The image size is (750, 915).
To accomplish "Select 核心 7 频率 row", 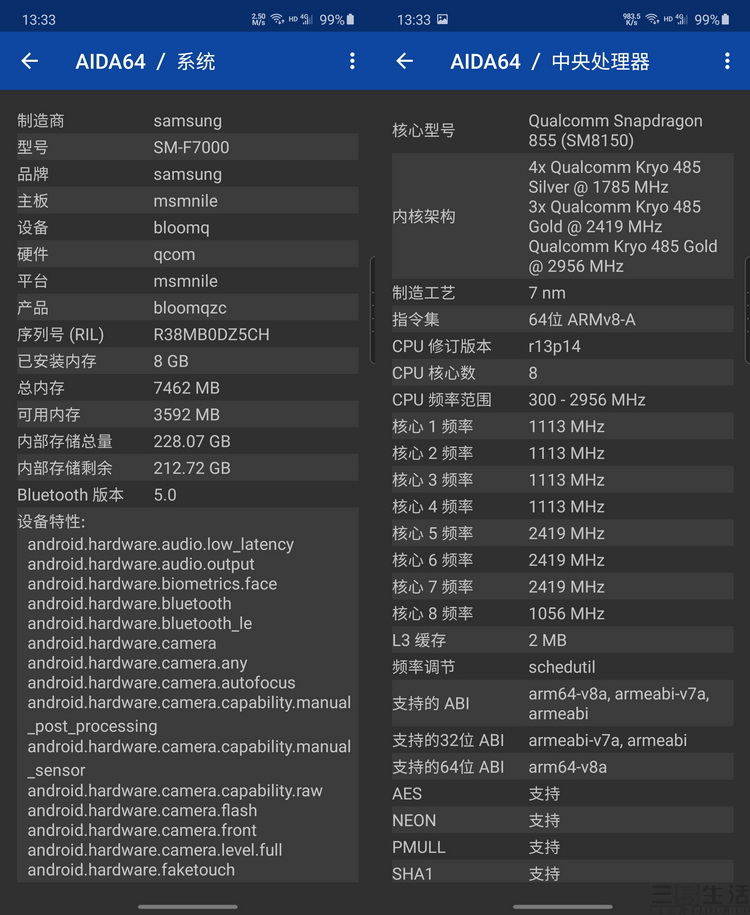I will click(563, 586).
